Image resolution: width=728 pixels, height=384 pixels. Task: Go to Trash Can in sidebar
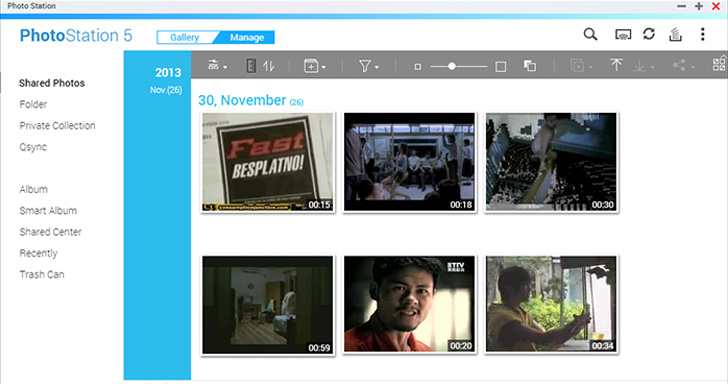pyautogui.click(x=42, y=274)
